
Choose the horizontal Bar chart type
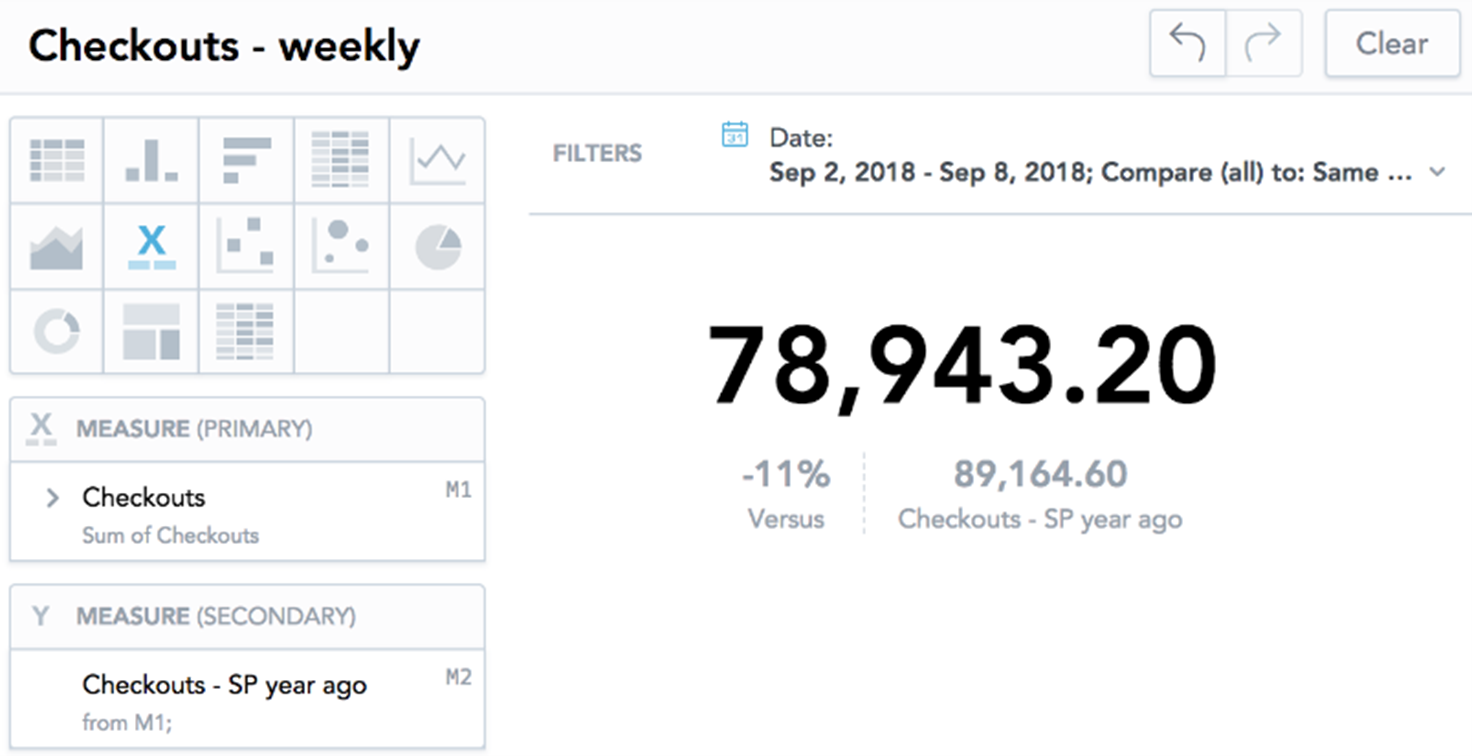click(246, 160)
